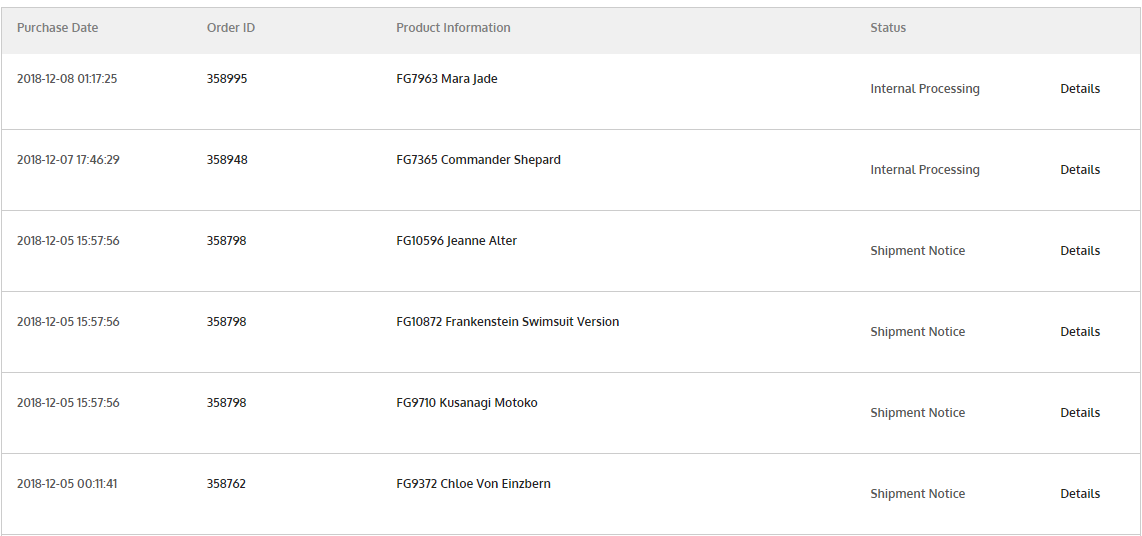Click the Status column header
The image size is (1142, 536).
pos(888,28)
